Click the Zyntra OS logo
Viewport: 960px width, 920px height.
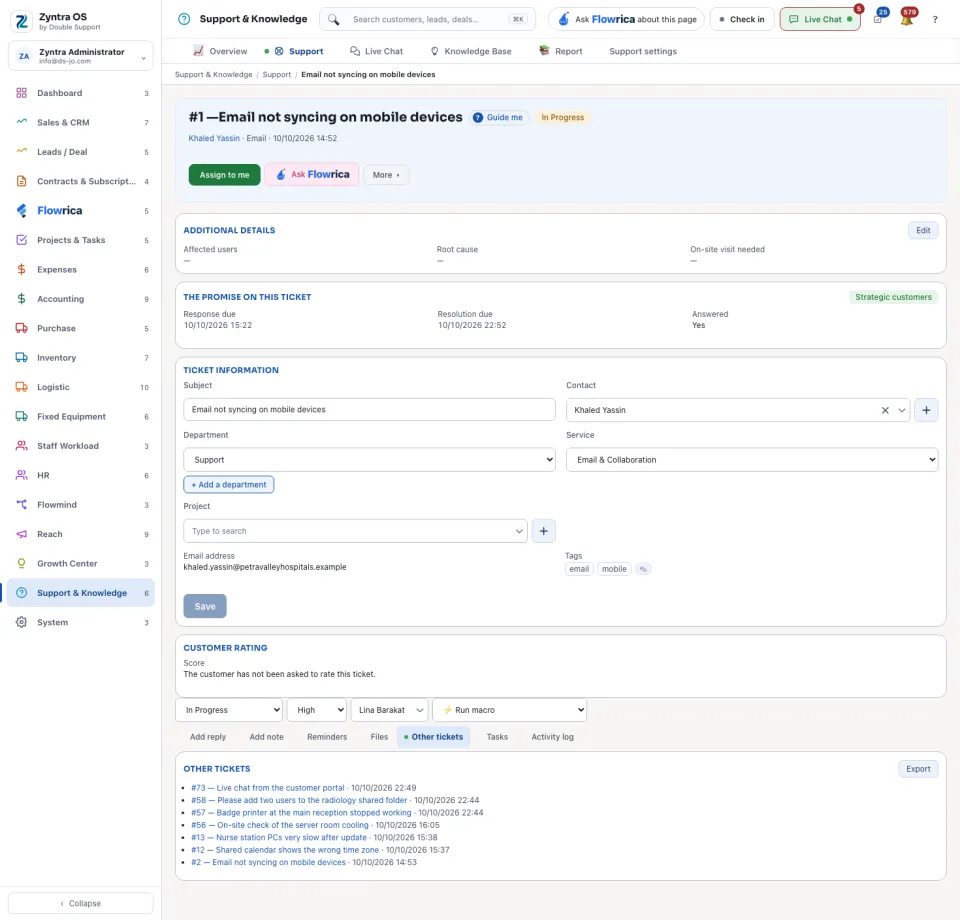(x=21, y=21)
